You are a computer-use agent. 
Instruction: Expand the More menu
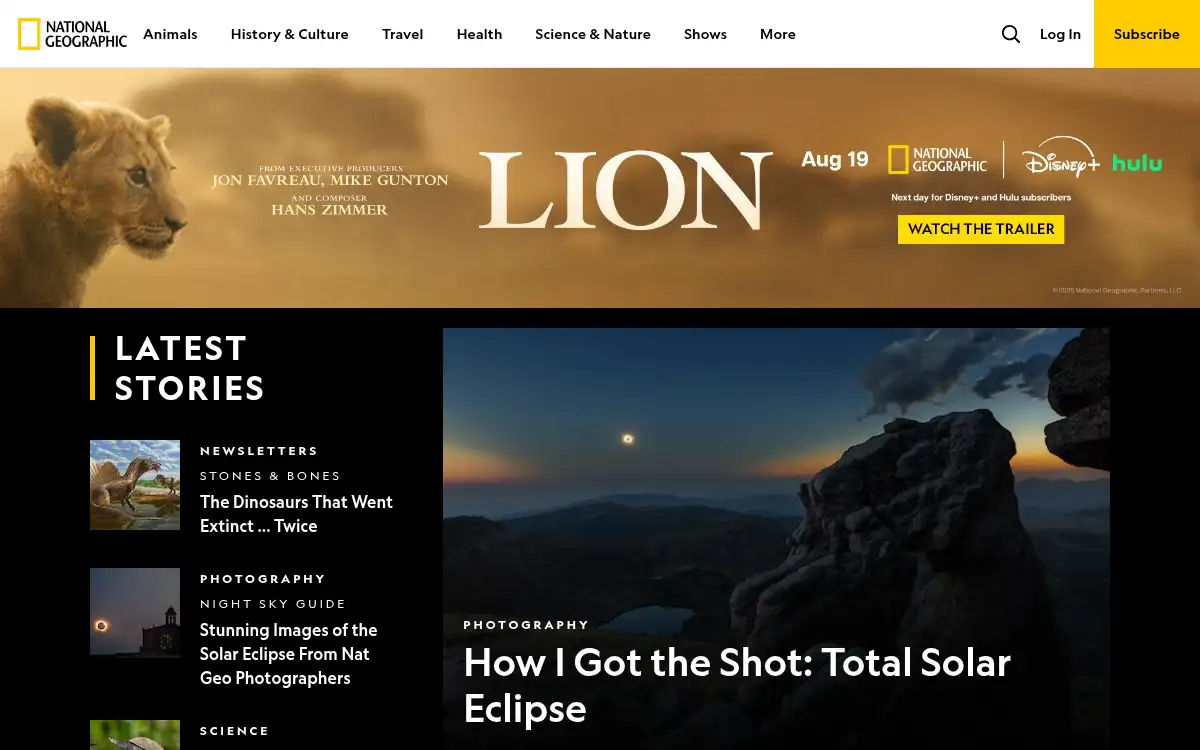pyautogui.click(x=778, y=34)
